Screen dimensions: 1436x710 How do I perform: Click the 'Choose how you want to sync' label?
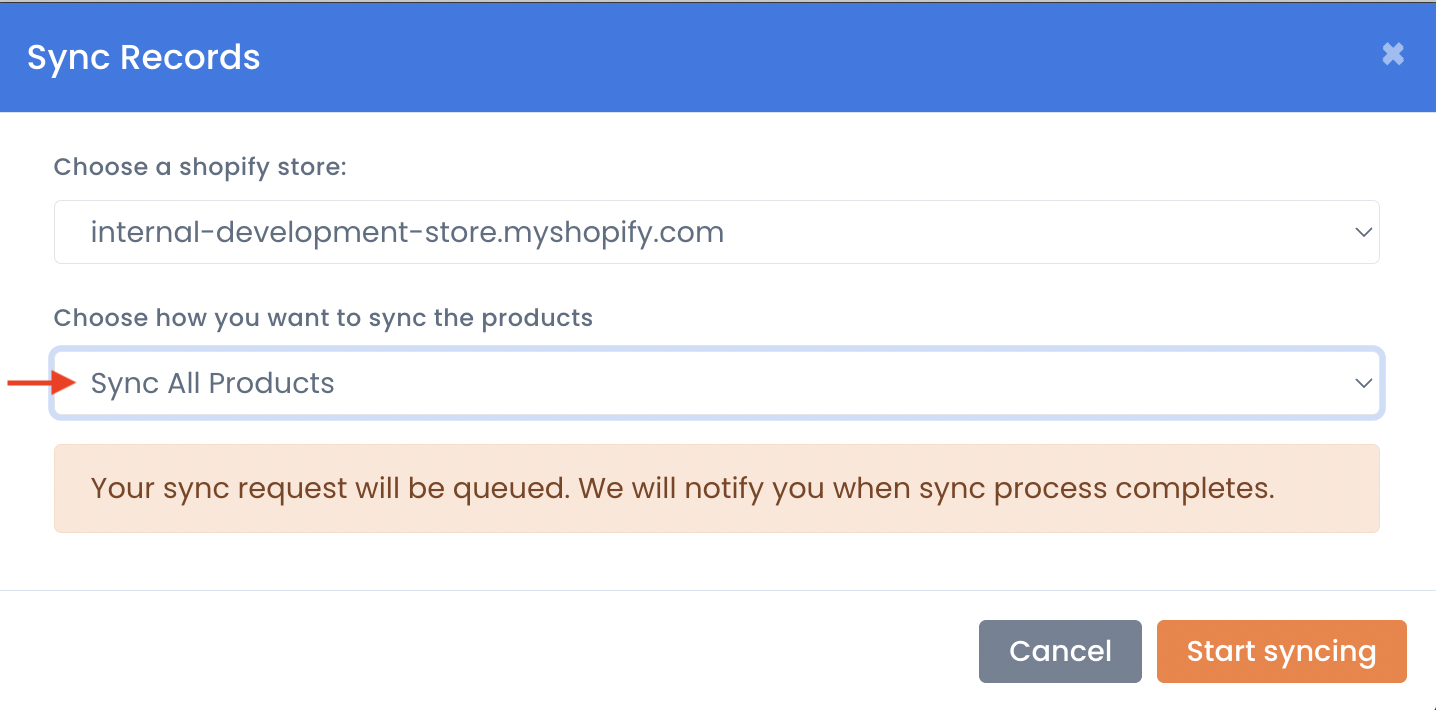point(323,318)
